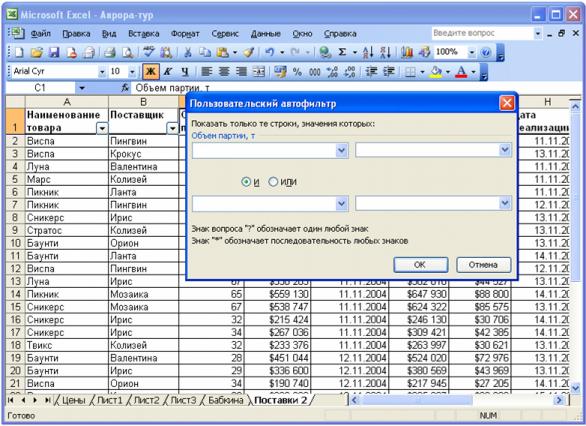Click the Undo arrow icon
This screenshot has height=426, width=586.
tap(269, 53)
